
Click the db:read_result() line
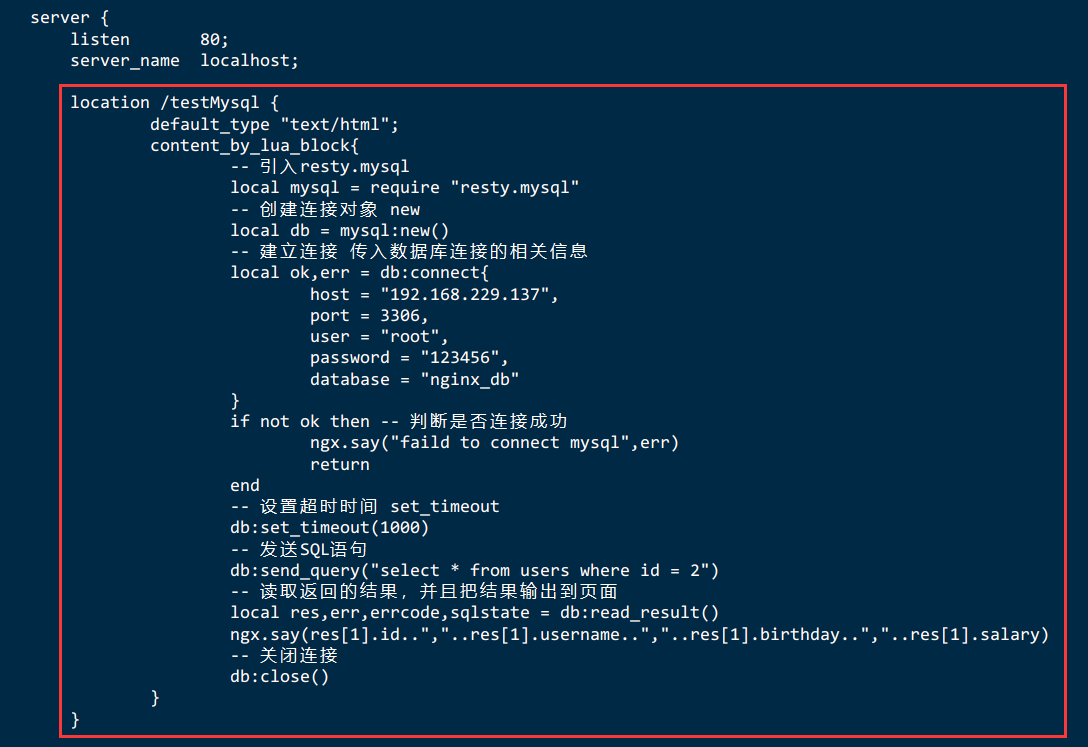pos(474,612)
